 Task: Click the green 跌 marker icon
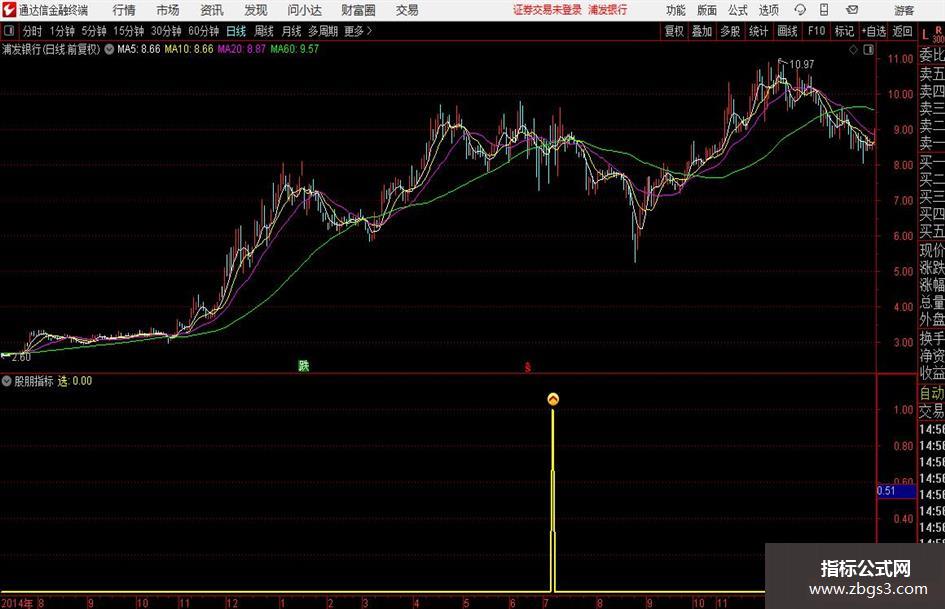click(304, 365)
